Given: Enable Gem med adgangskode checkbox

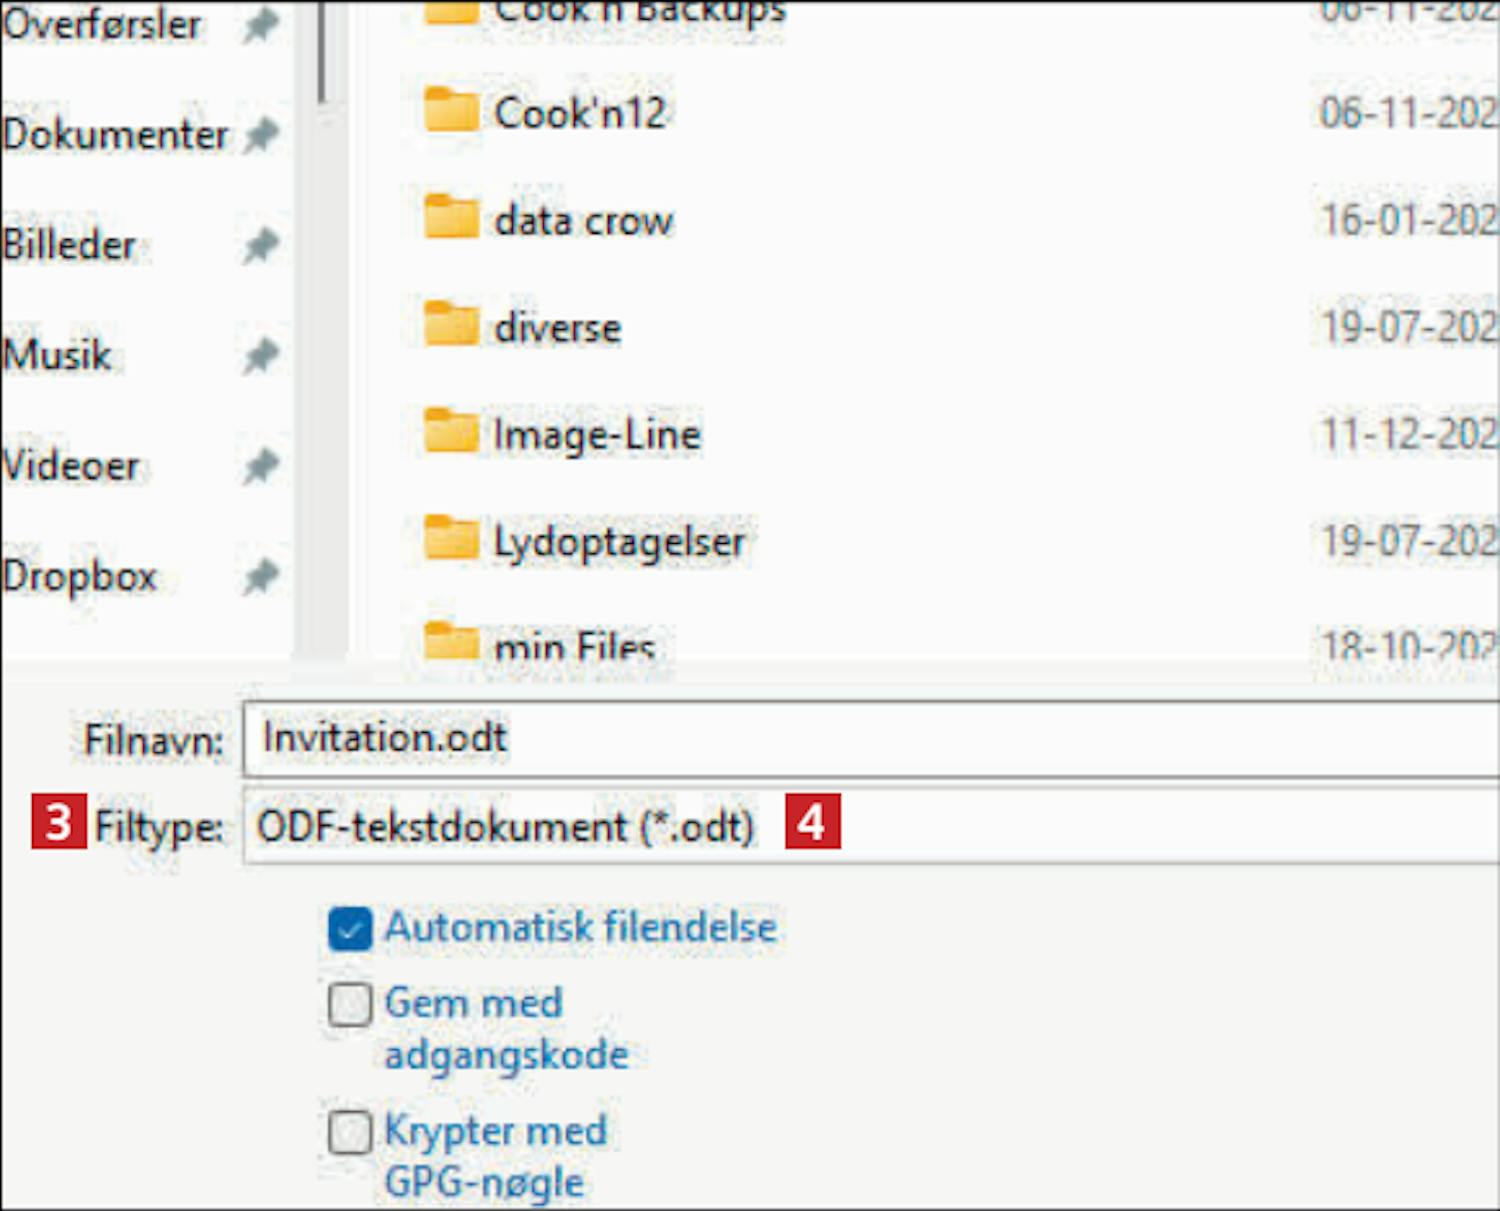Looking at the screenshot, I should click(350, 1004).
